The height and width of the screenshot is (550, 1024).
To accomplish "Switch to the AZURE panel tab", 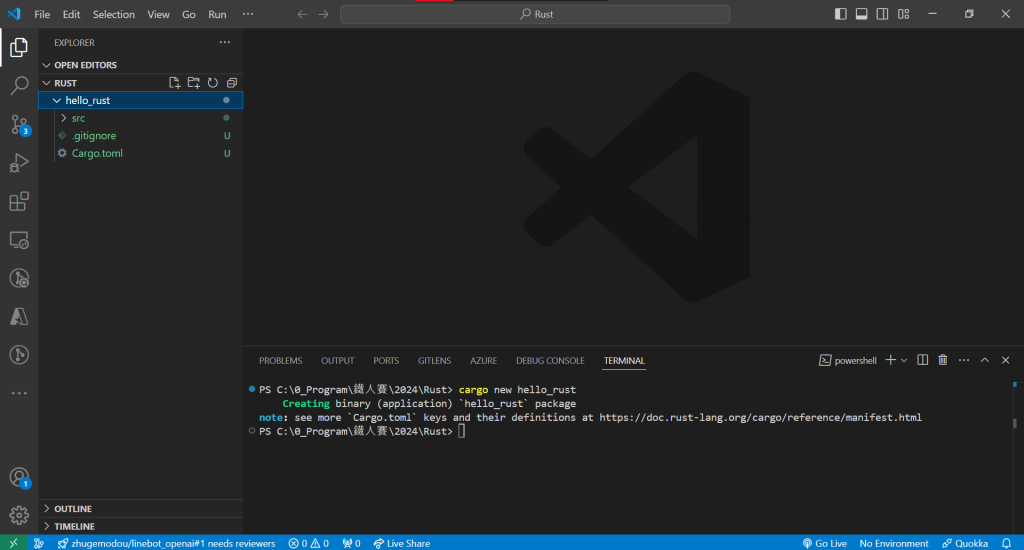I will 483,361.
